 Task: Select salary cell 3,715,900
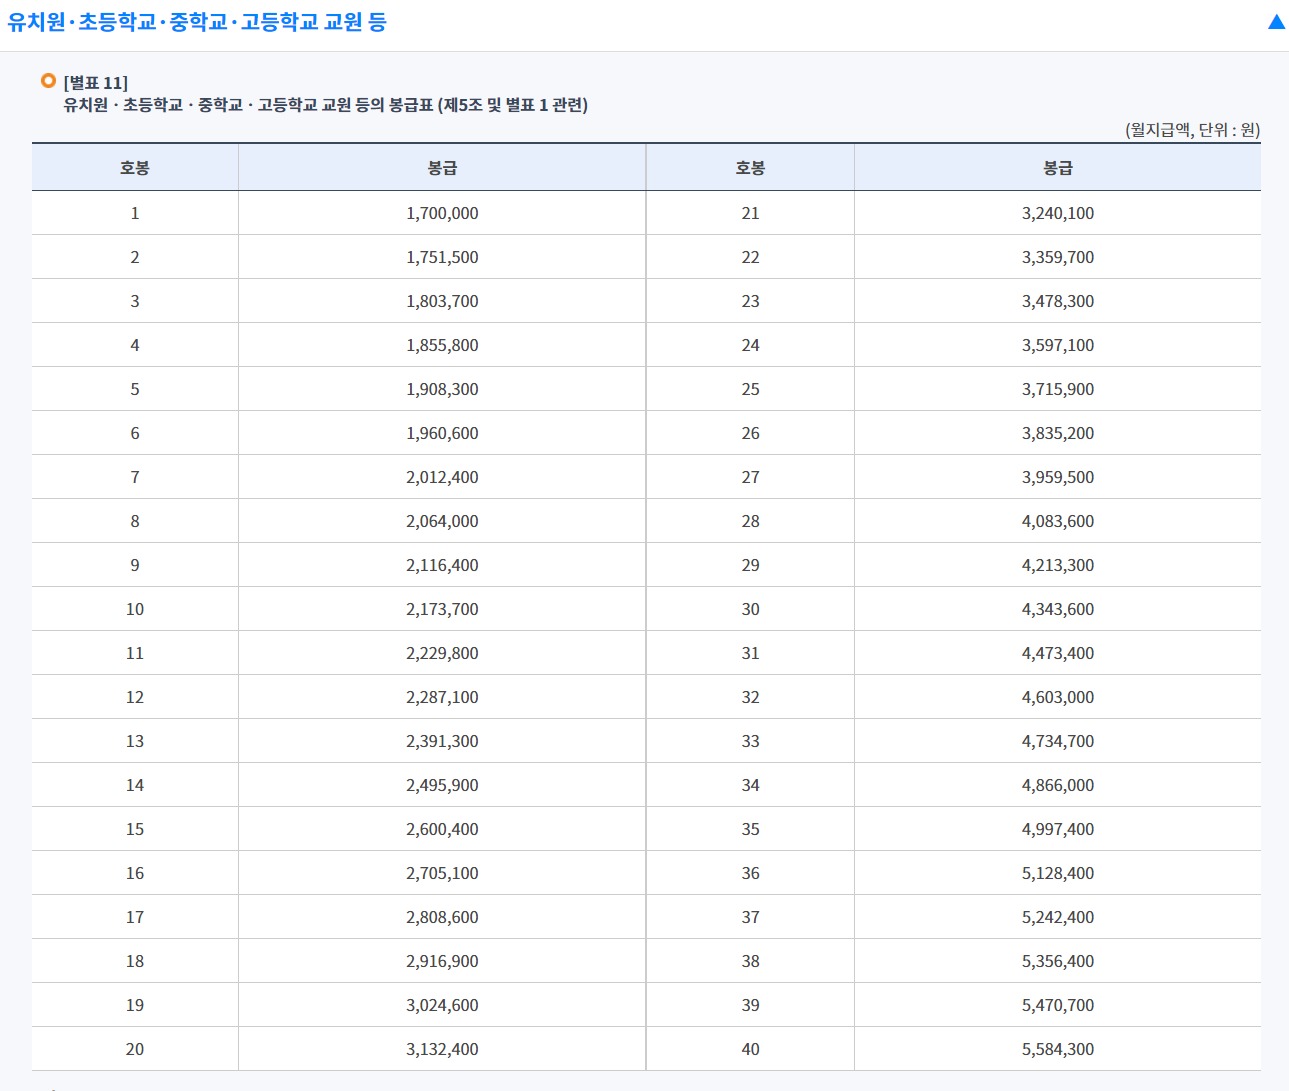1058,389
